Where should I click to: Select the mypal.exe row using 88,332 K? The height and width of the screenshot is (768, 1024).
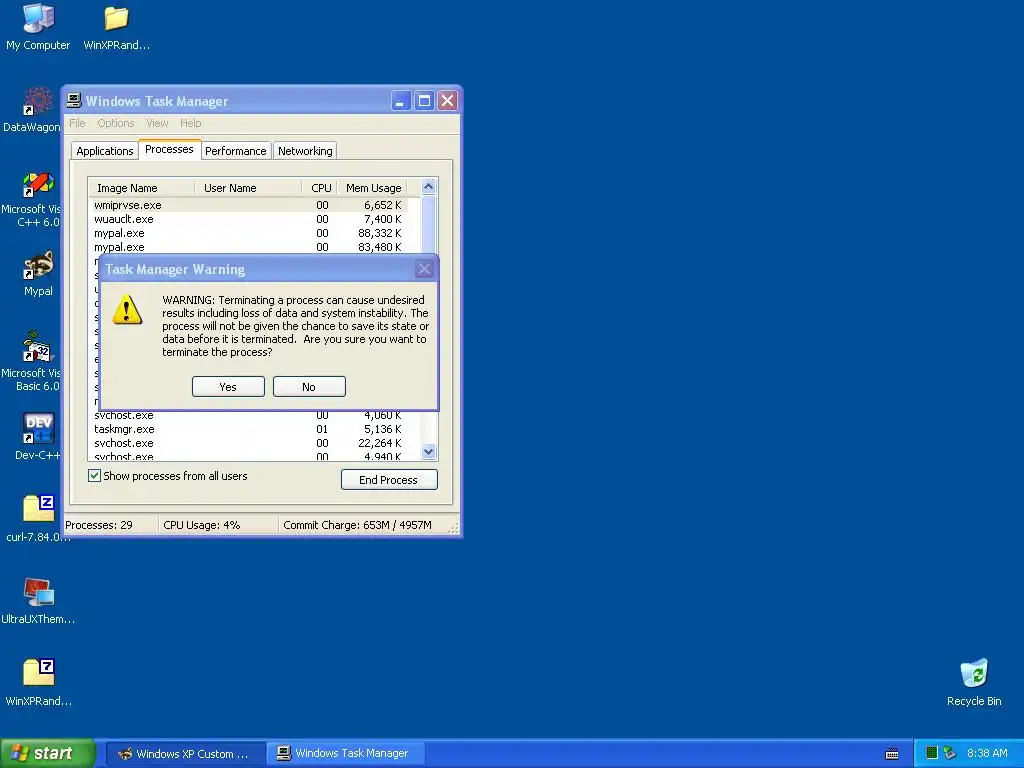tap(249, 233)
